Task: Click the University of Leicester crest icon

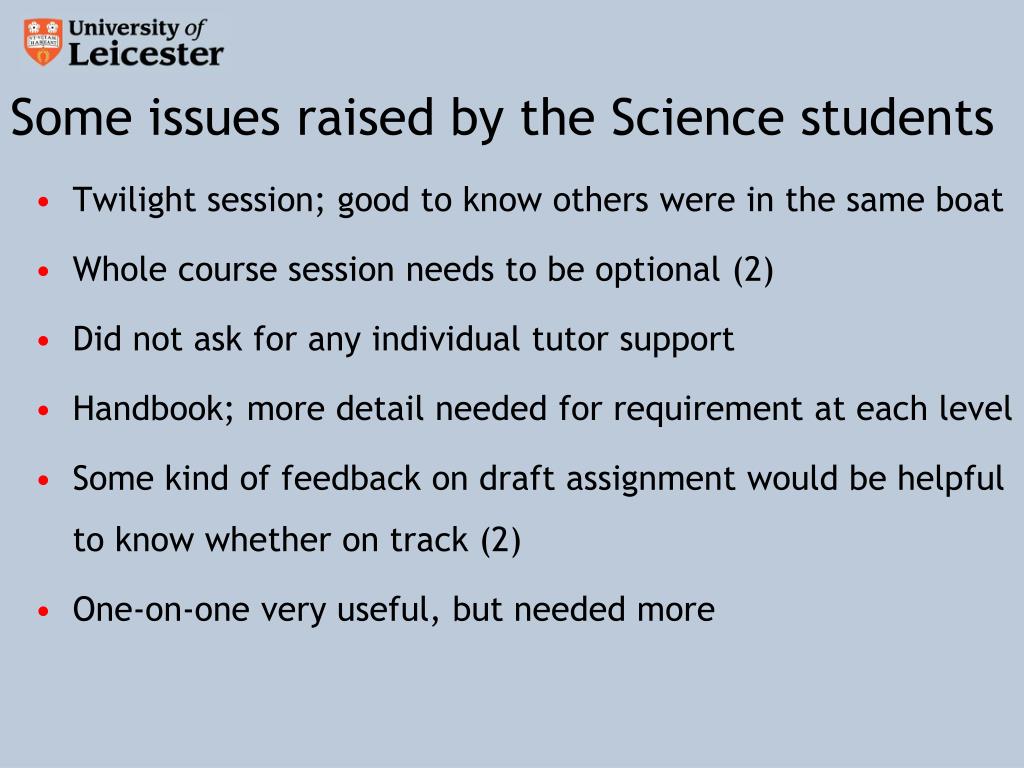Action: coord(43,42)
